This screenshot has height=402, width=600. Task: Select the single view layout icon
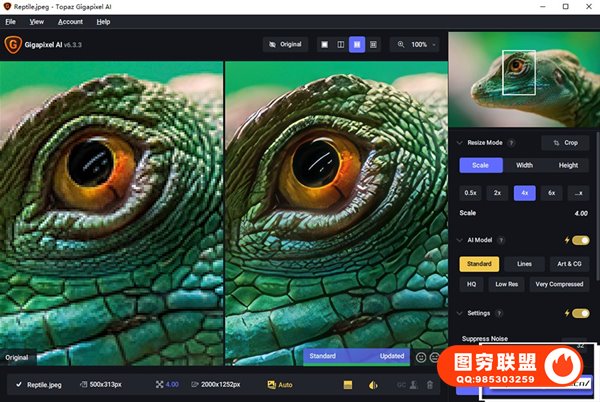324,45
